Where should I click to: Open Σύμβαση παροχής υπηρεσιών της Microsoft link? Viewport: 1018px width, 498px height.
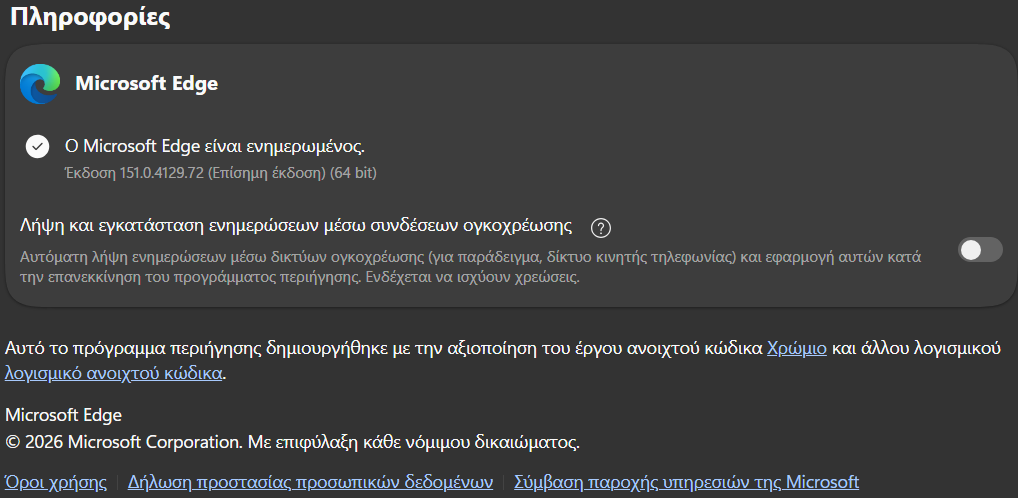686,482
